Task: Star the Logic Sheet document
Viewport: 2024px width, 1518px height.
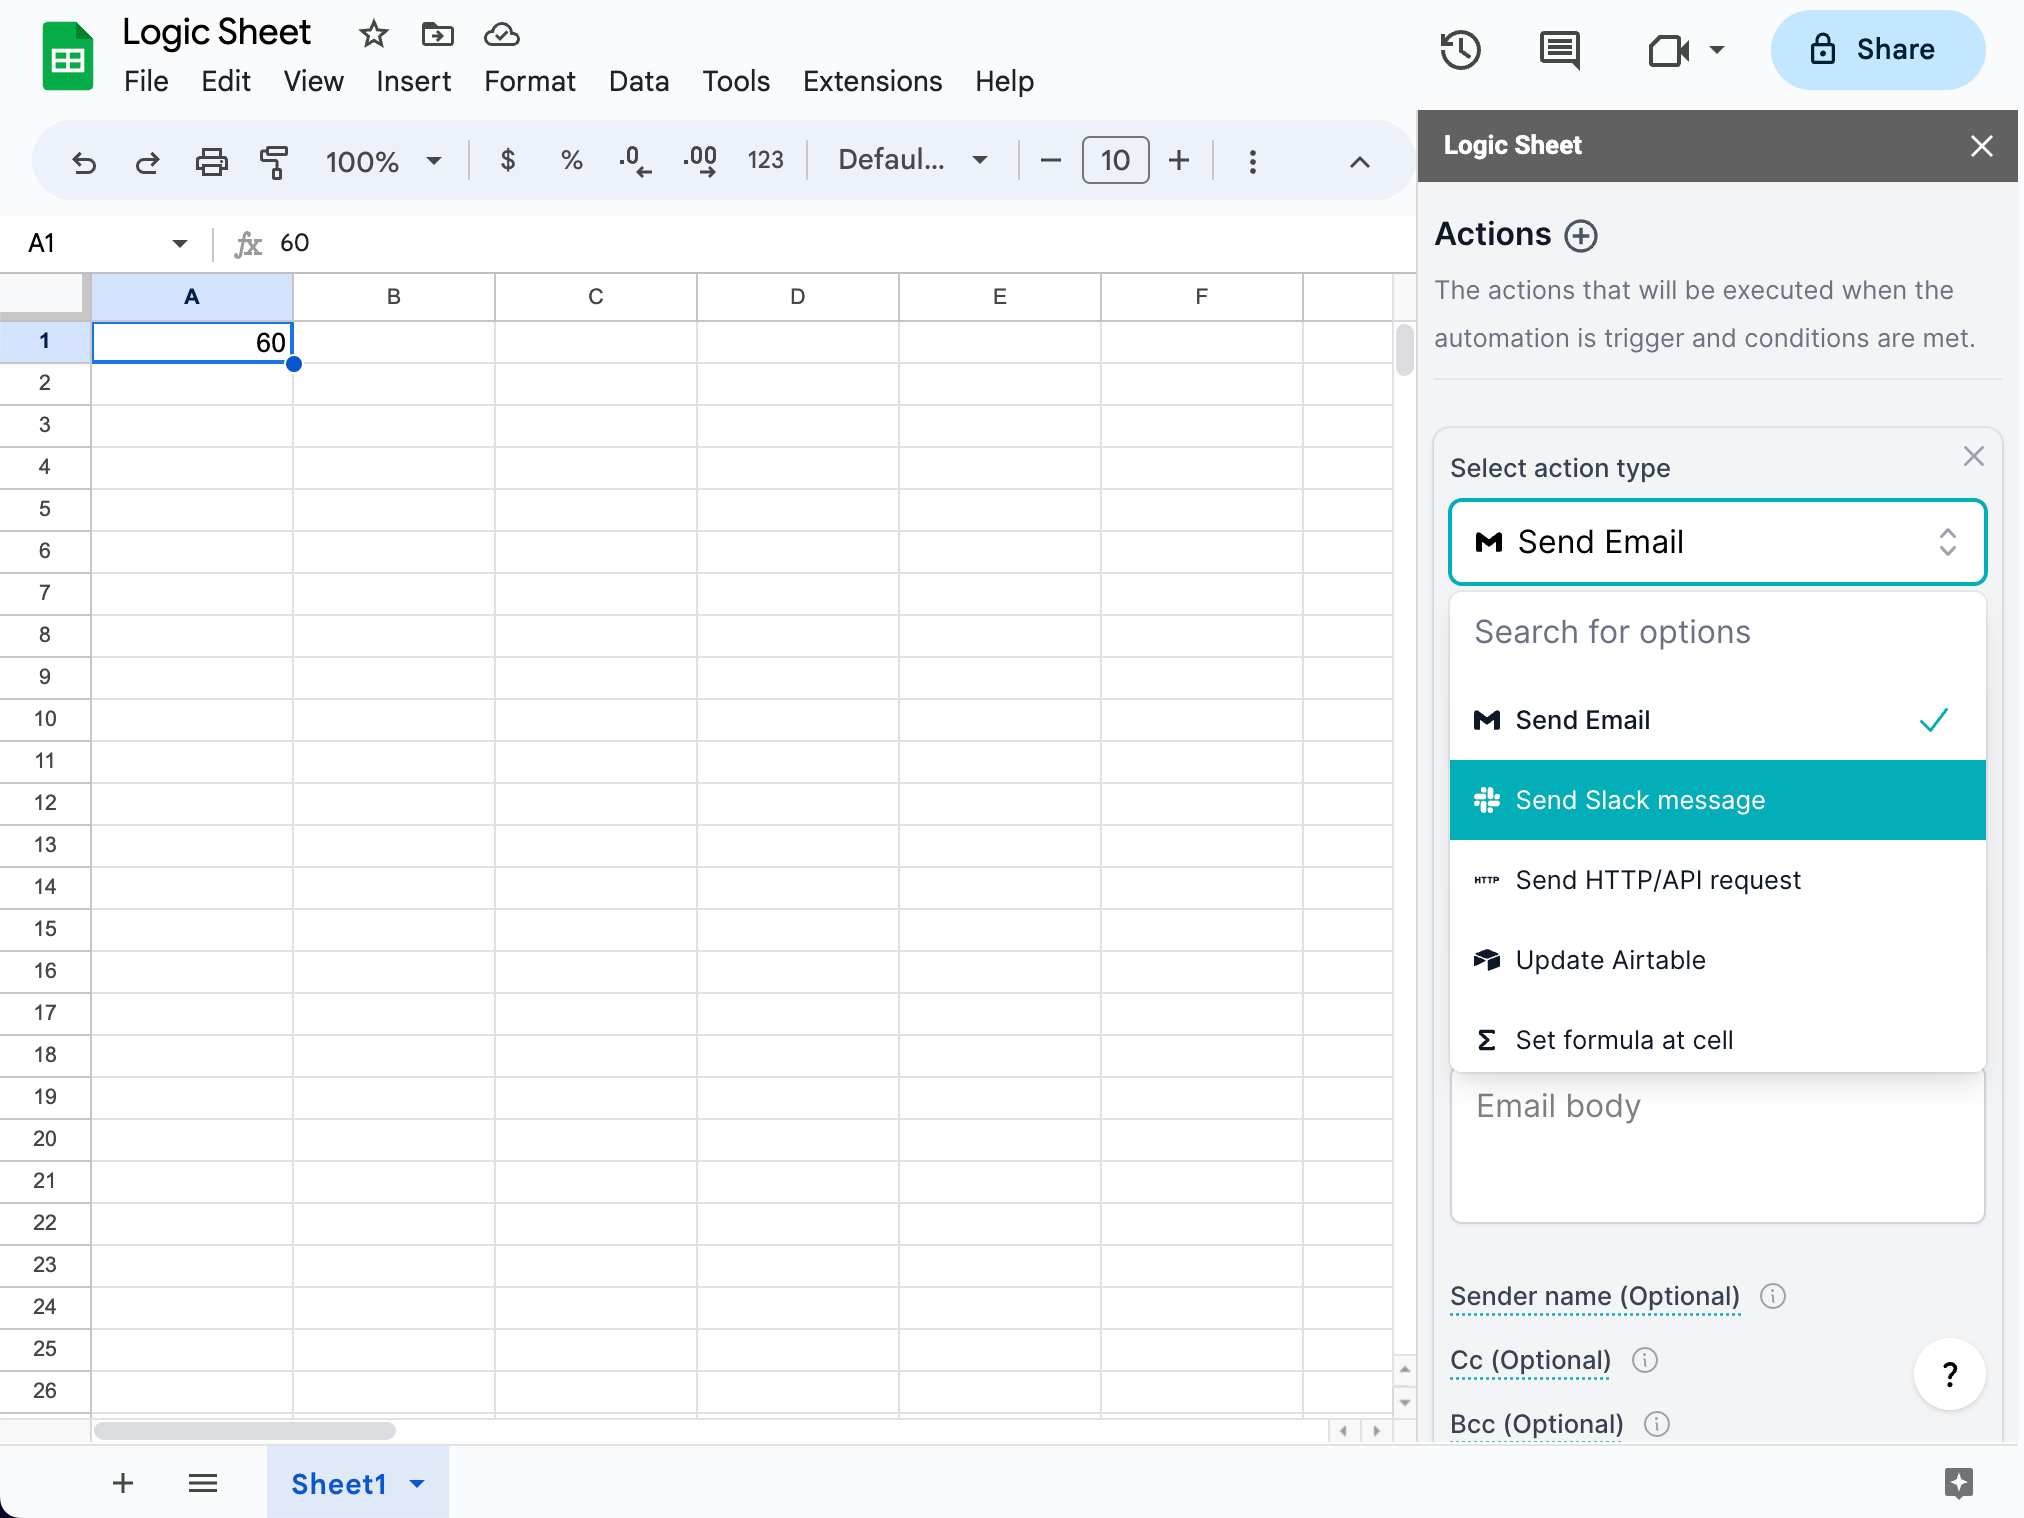Action: pyautogui.click(x=373, y=35)
